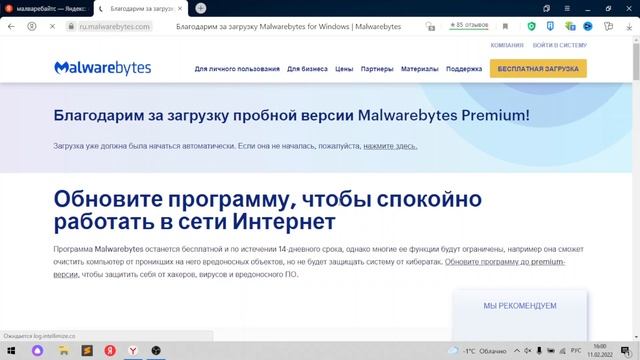Click the БЕСПЛАТНАЯ ЗАГРУЗКА button
The height and width of the screenshot is (360, 640).
(x=538, y=69)
